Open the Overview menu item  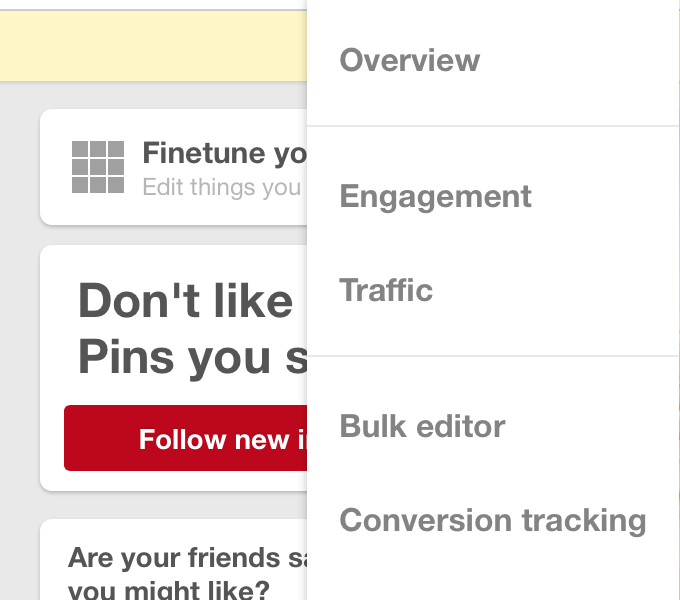(409, 60)
